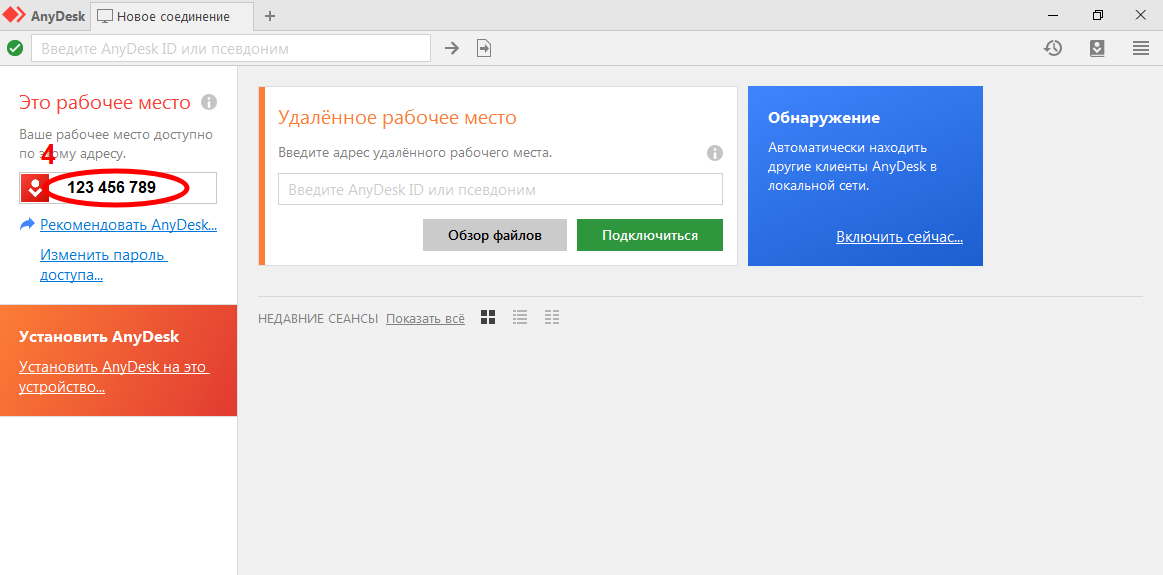Click Установить AnyDesk на это устройство link
The width and height of the screenshot is (1163, 575).
click(x=114, y=377)
